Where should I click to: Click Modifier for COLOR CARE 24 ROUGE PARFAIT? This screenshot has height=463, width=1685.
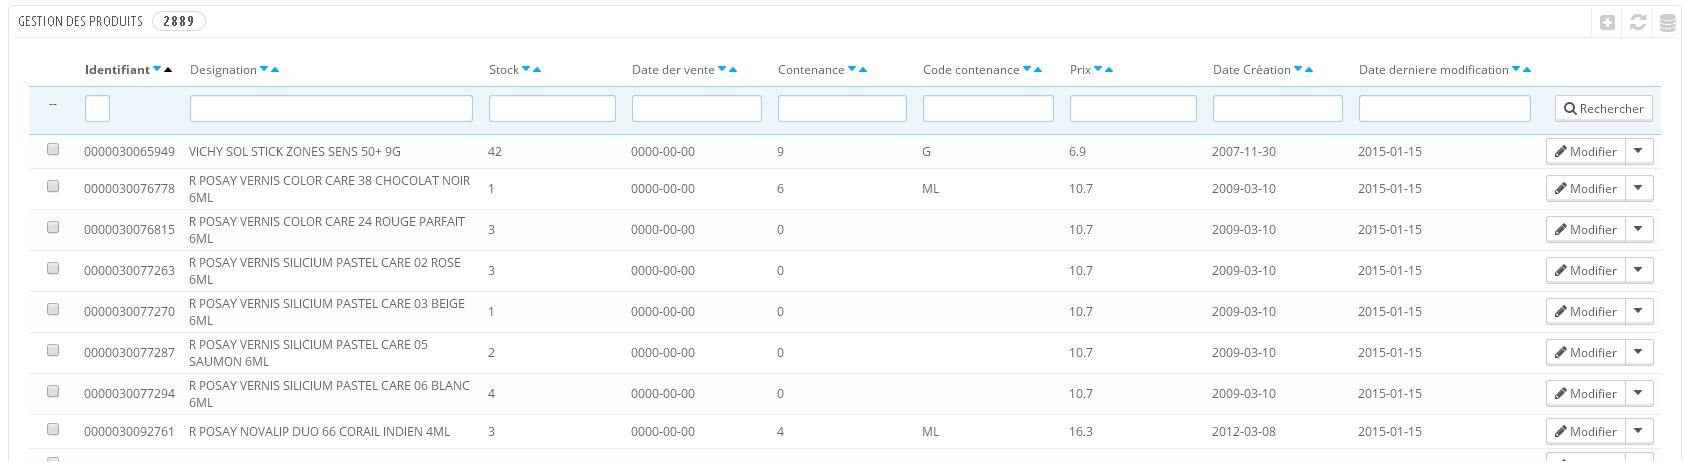(1586, 229)
